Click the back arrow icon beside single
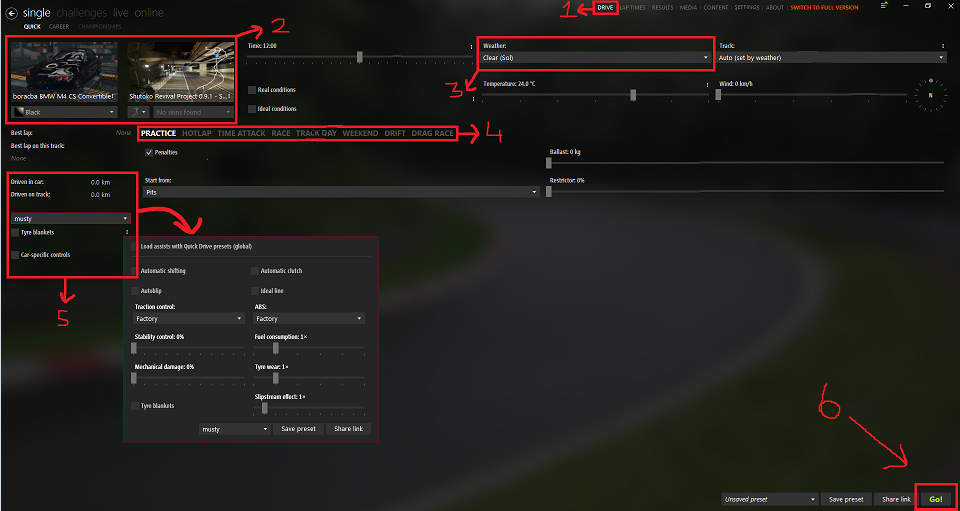The width and height of the screenshot is (960, 511). tap(11, 12)
